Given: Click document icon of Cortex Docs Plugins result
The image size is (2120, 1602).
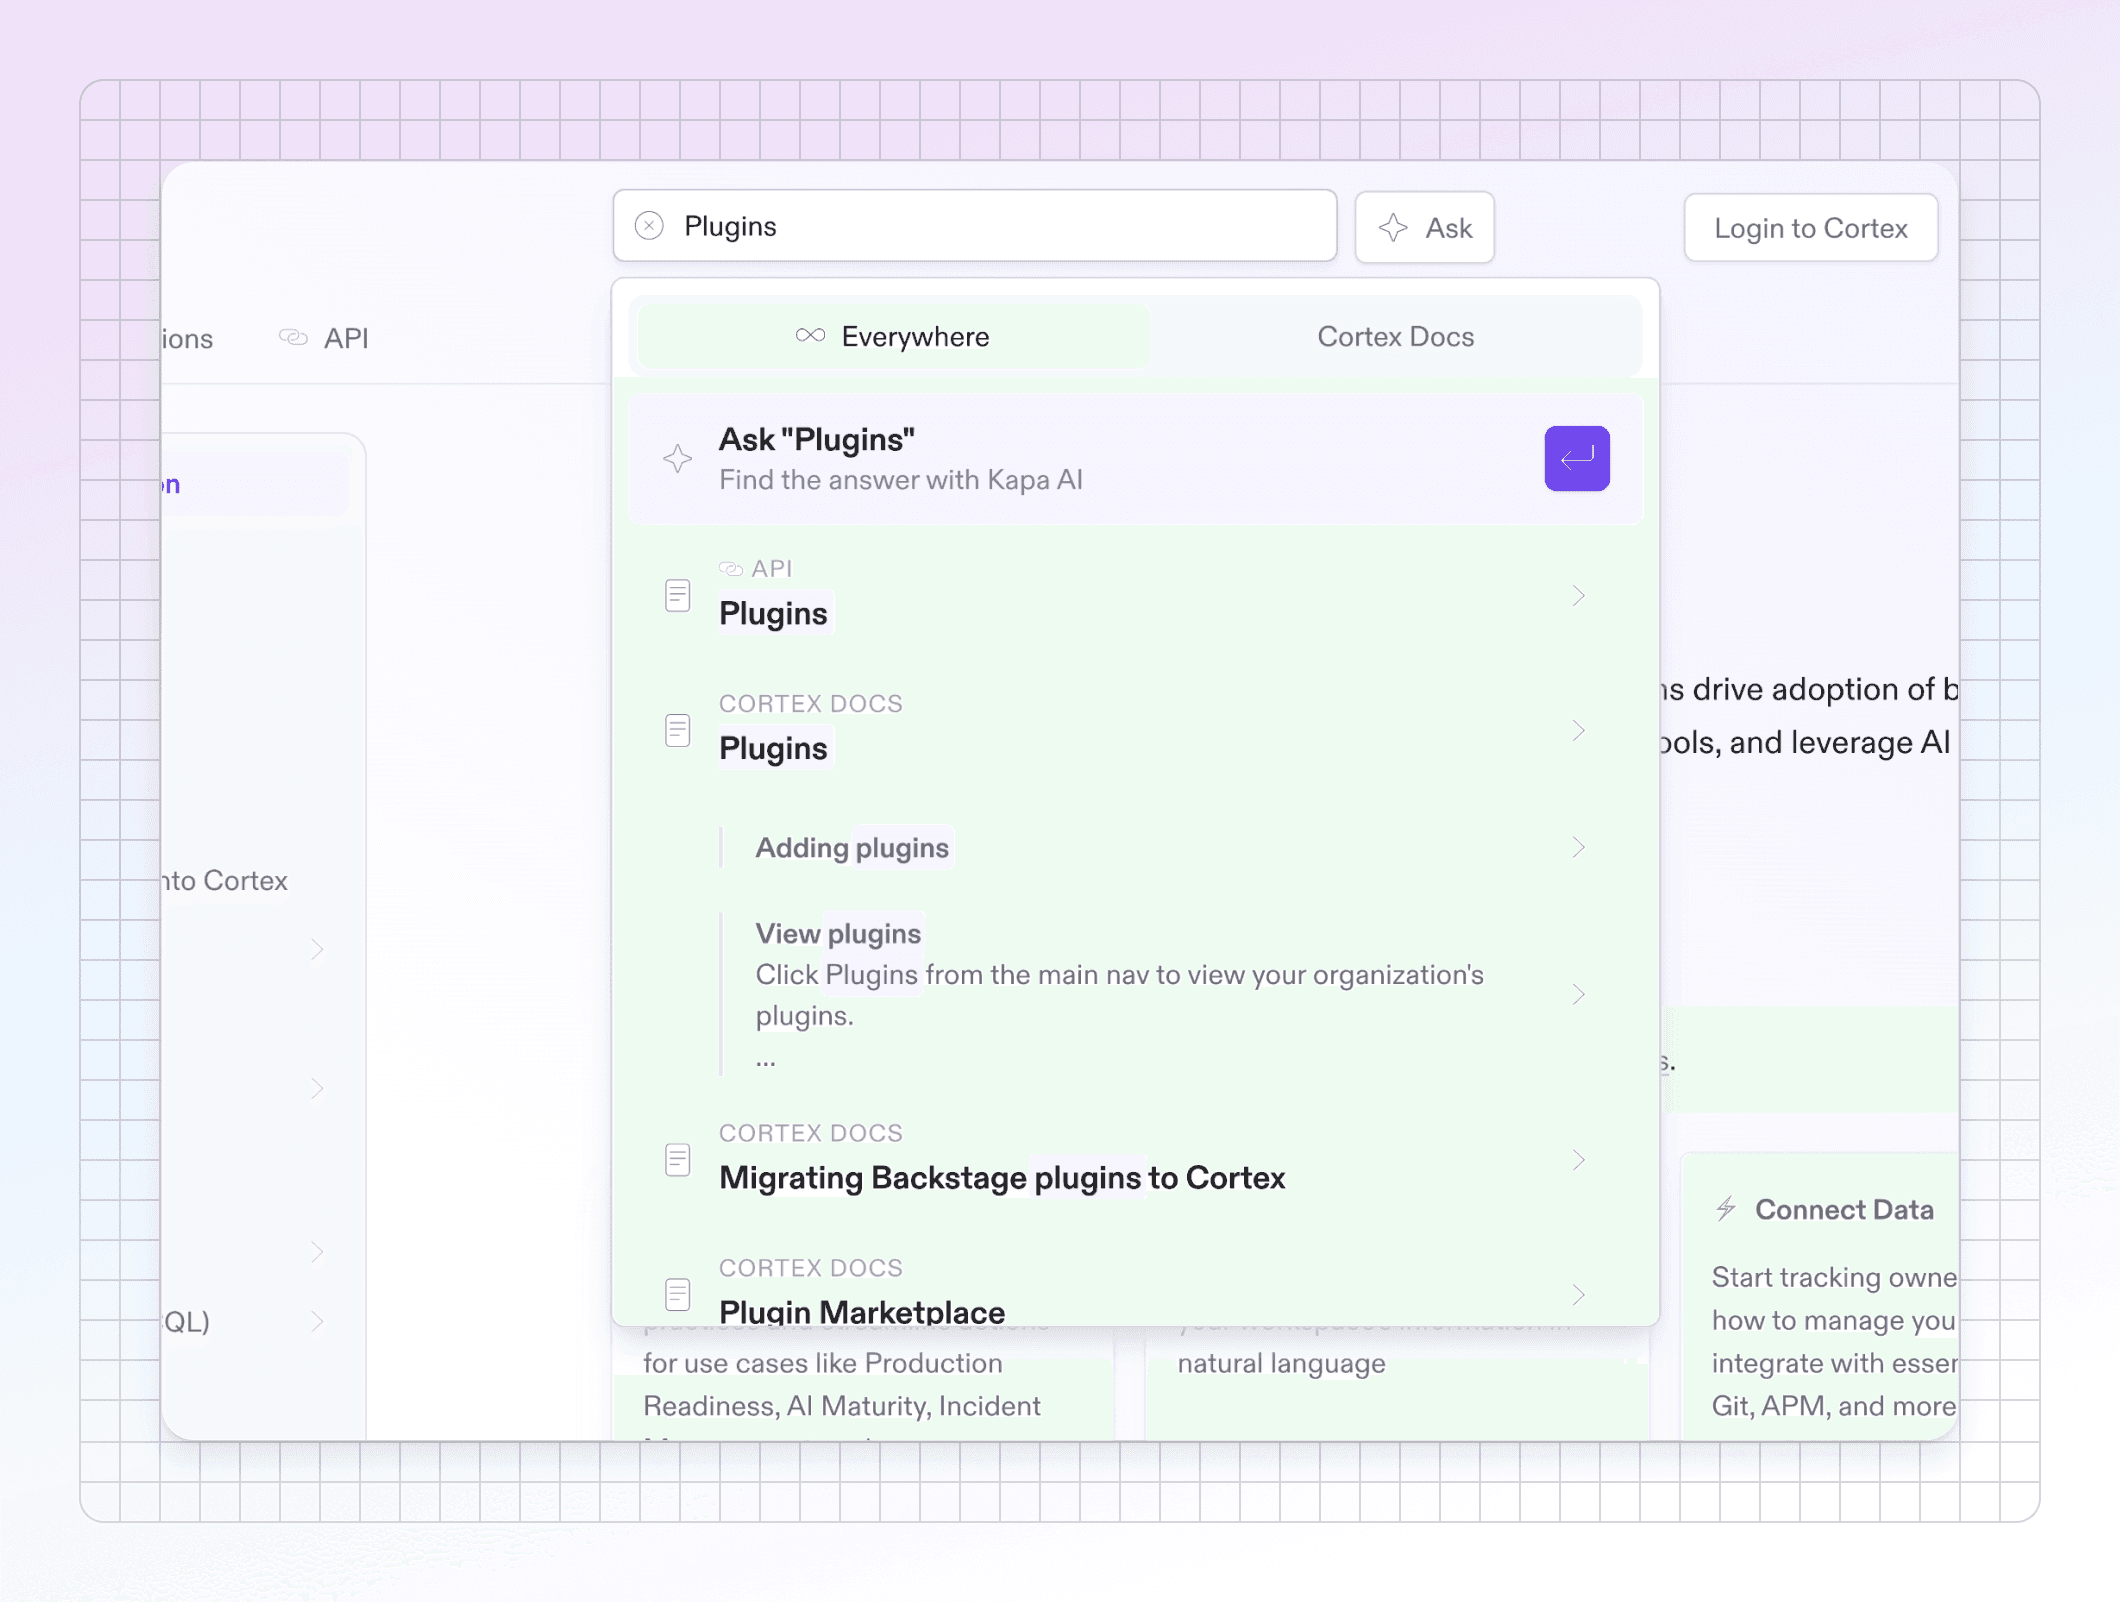Looking at the screenshot, I should (x=677, y=730).
